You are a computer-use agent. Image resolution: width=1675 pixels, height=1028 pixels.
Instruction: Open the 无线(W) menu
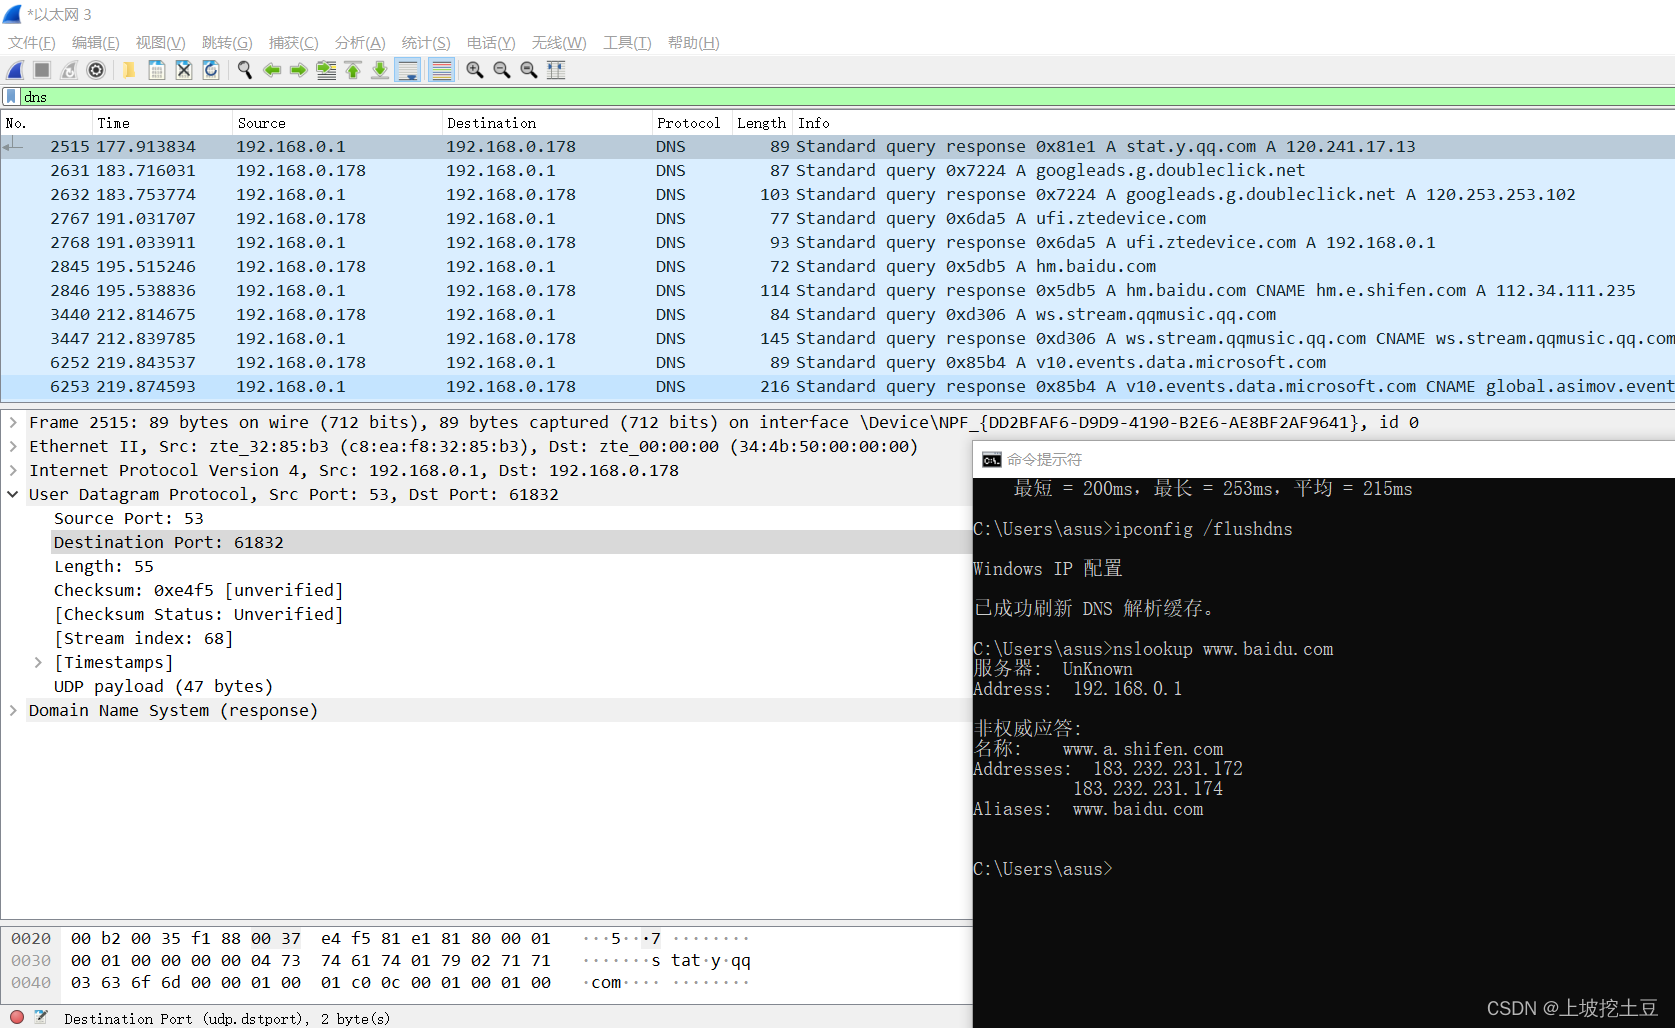tap(559, 43)
